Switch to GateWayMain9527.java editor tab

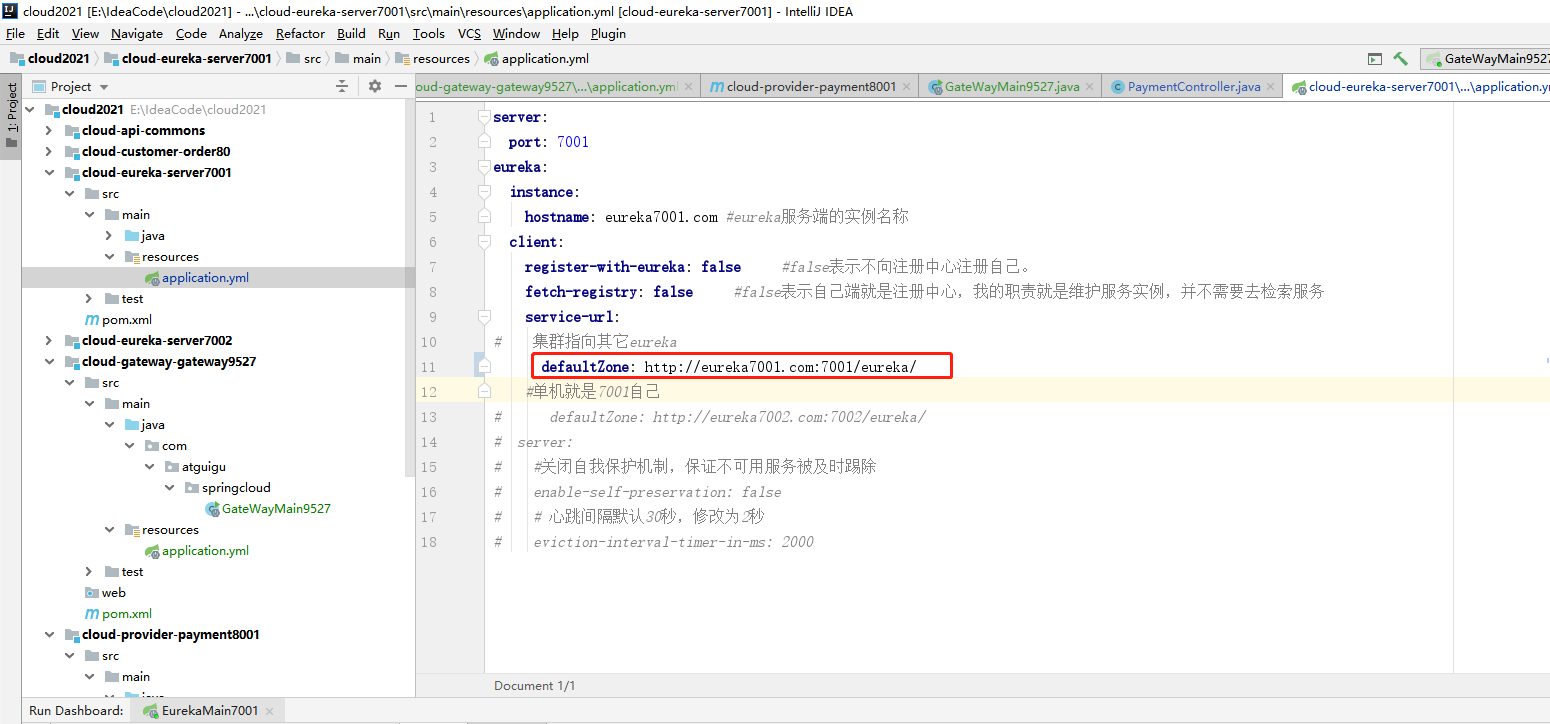[x=1012, y=87]
